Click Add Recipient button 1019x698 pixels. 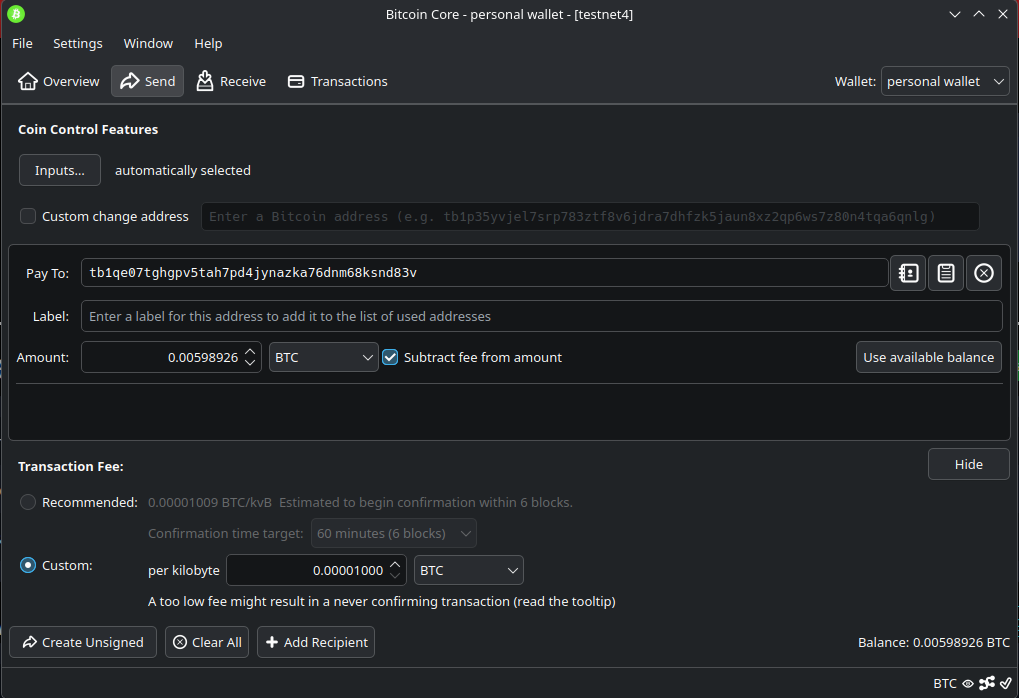(316, 642)
